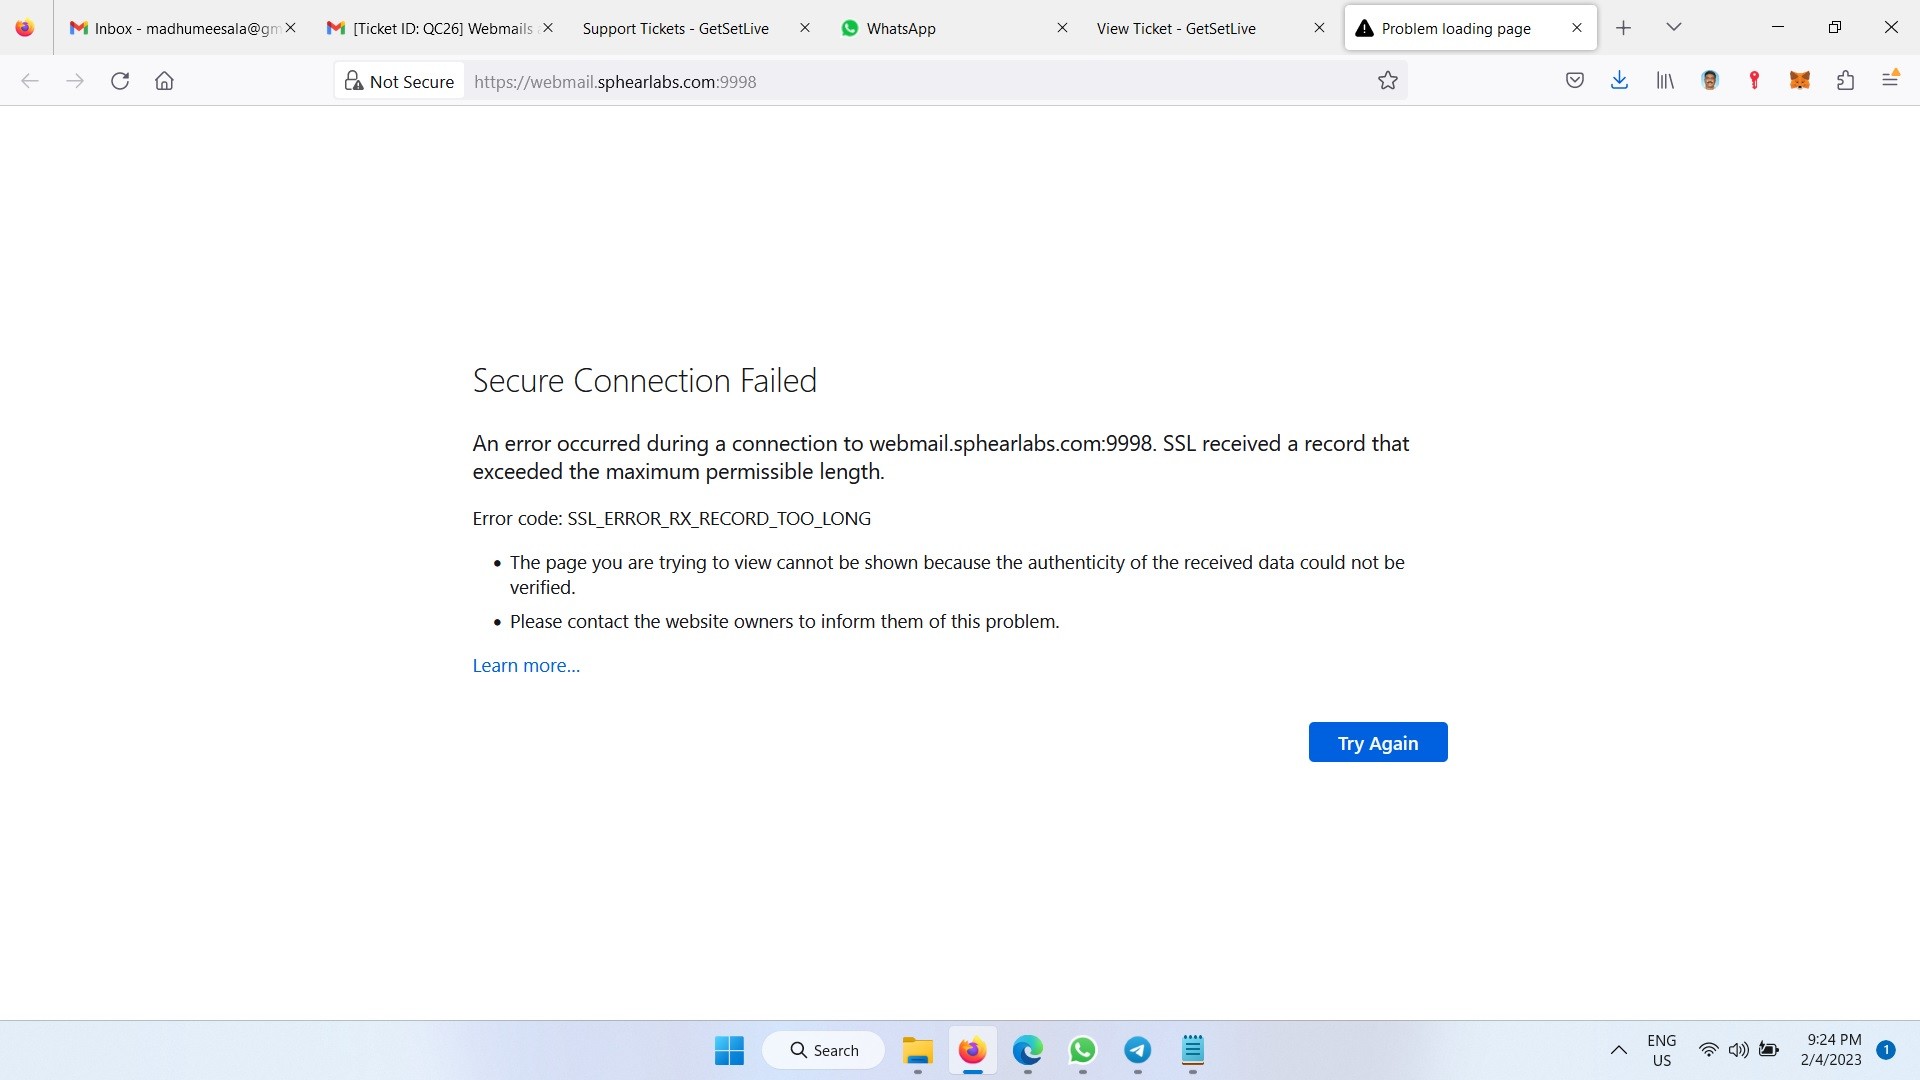Bookmark this page with the star icon
The image size is (1920, 1080).
click(x=1387, y=81)
